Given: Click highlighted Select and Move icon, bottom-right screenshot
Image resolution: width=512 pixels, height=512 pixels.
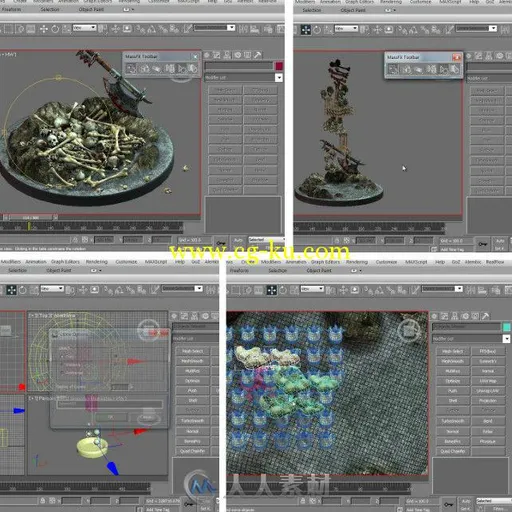Looking at the screenshot, I should click(x=272, y=290).
